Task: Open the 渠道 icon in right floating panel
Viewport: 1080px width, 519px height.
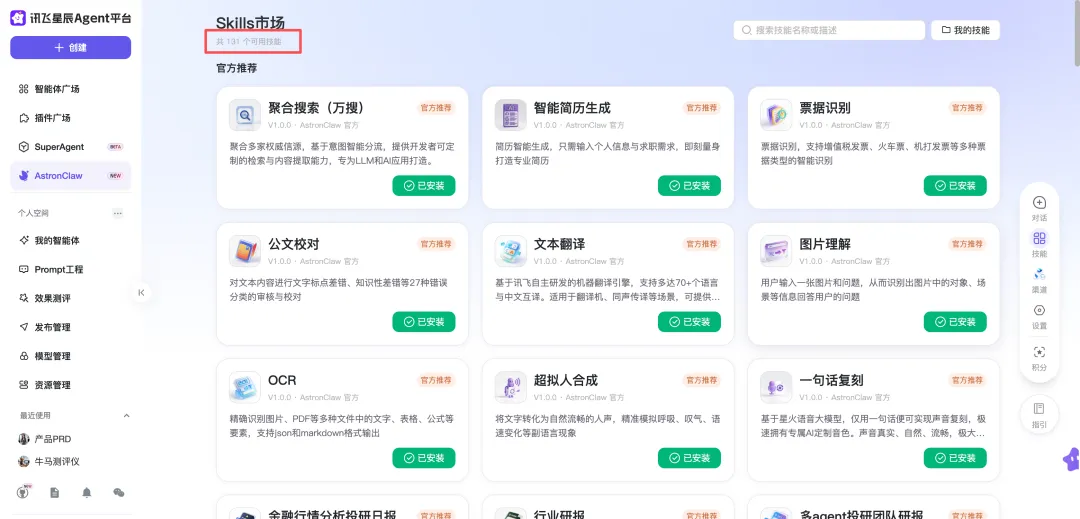Action: pos(1039,275)
